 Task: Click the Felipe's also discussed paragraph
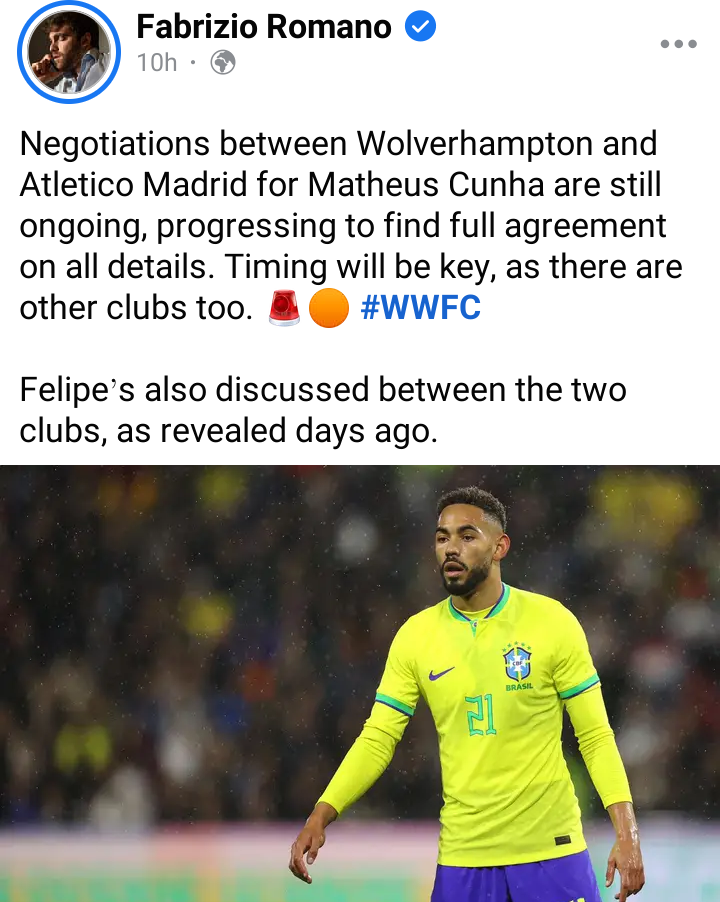tap(323, 410)
